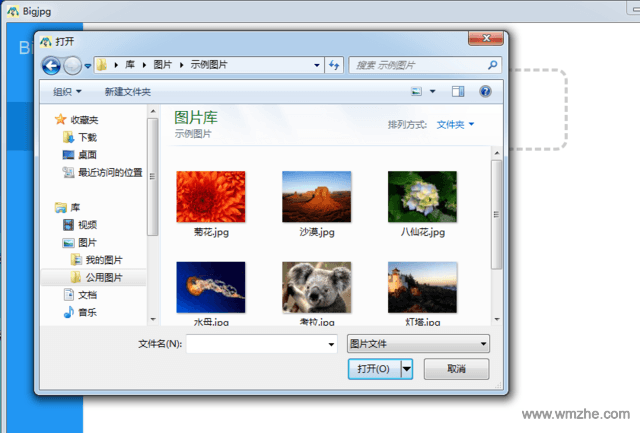
Task: Click the Back navigation arrow button
Action: coord(52,65)
